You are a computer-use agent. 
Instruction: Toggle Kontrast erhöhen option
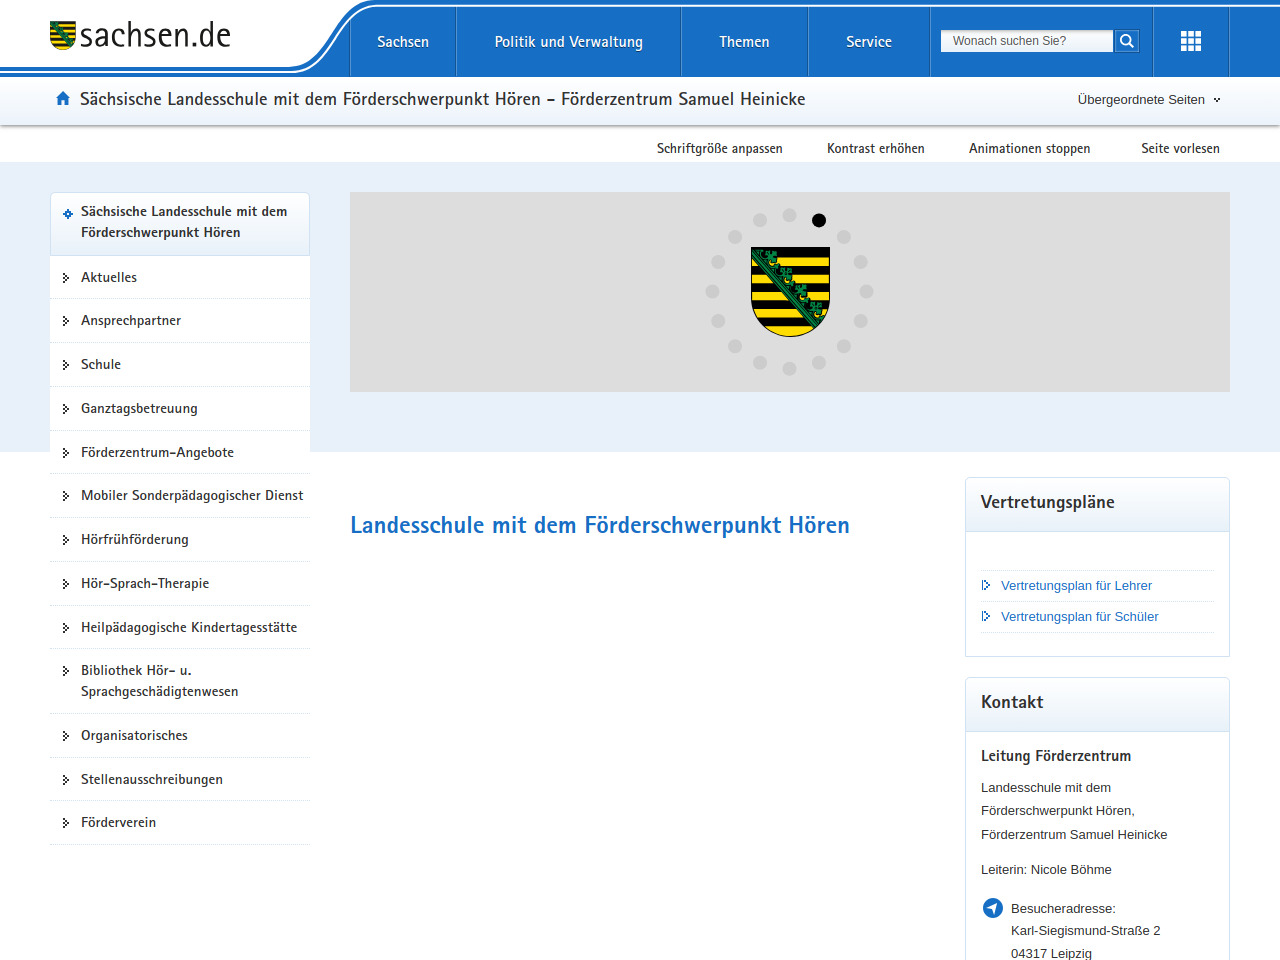[875, 149]
